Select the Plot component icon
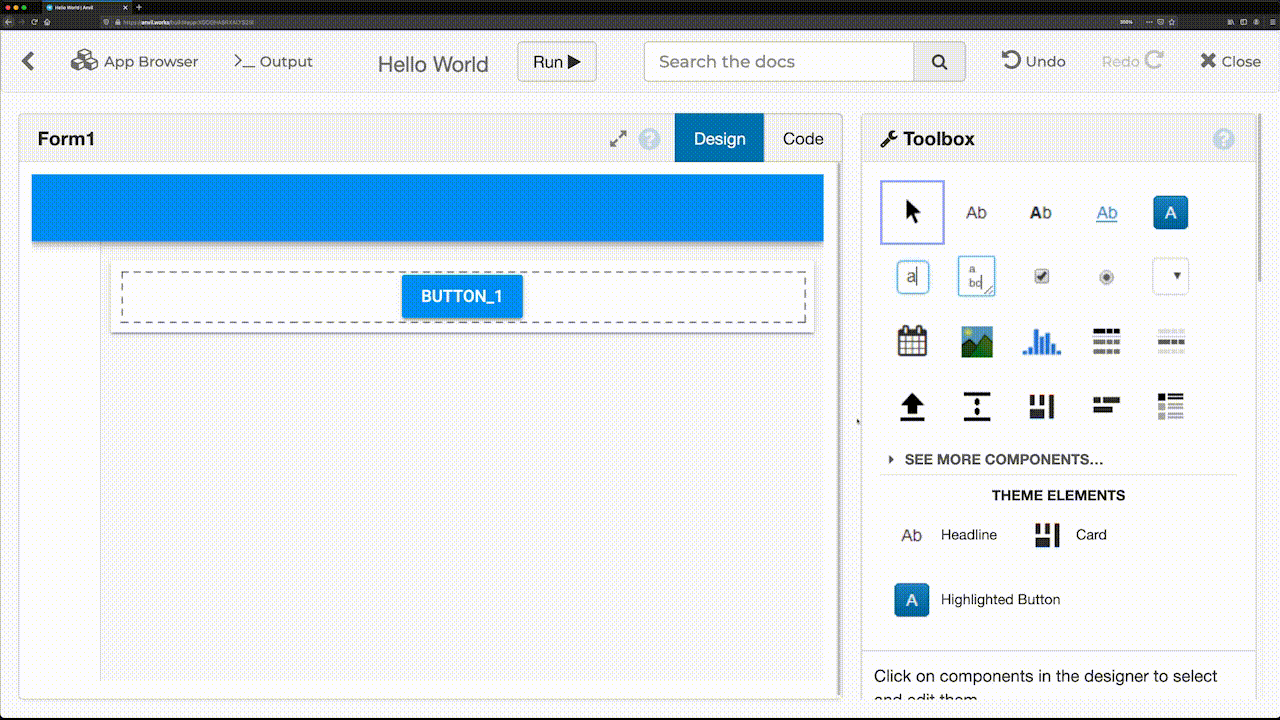Image resolution: width=1280 pixels, height=720 pixels. coord(1041,340)
